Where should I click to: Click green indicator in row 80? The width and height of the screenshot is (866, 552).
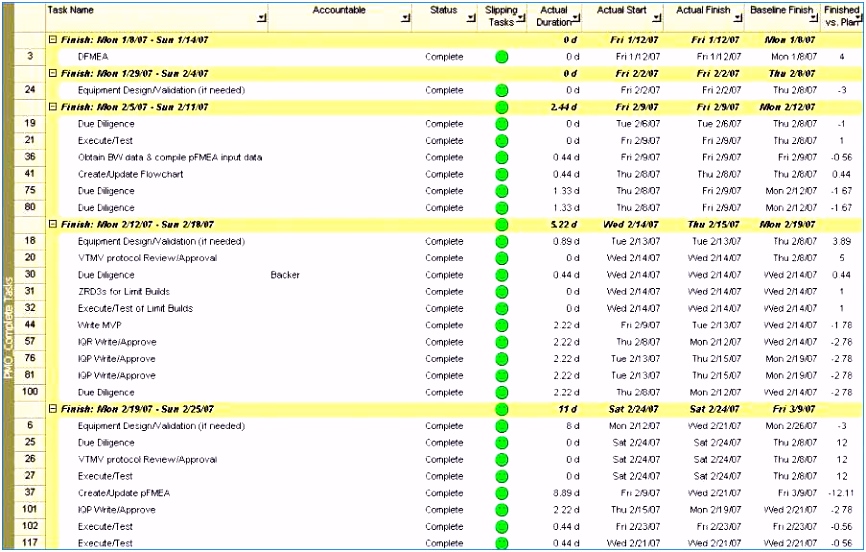click(x=501, y=208)
